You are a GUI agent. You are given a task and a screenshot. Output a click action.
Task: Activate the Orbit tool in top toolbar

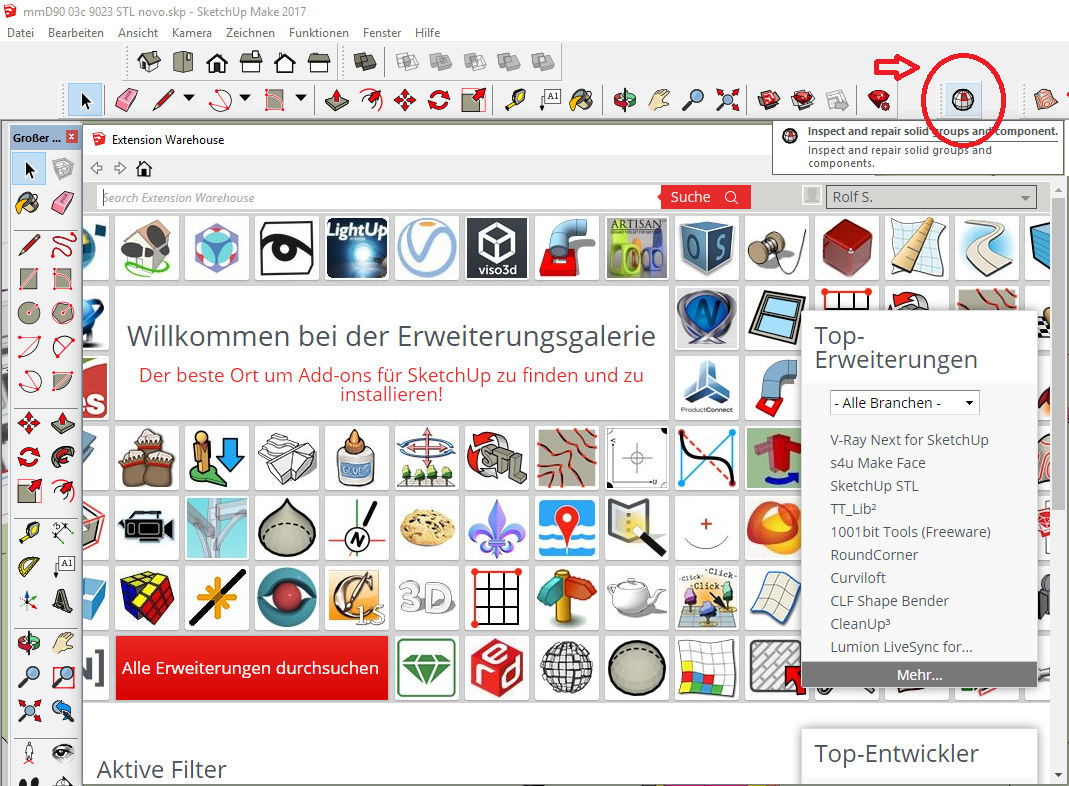click(x=625, y=99)
